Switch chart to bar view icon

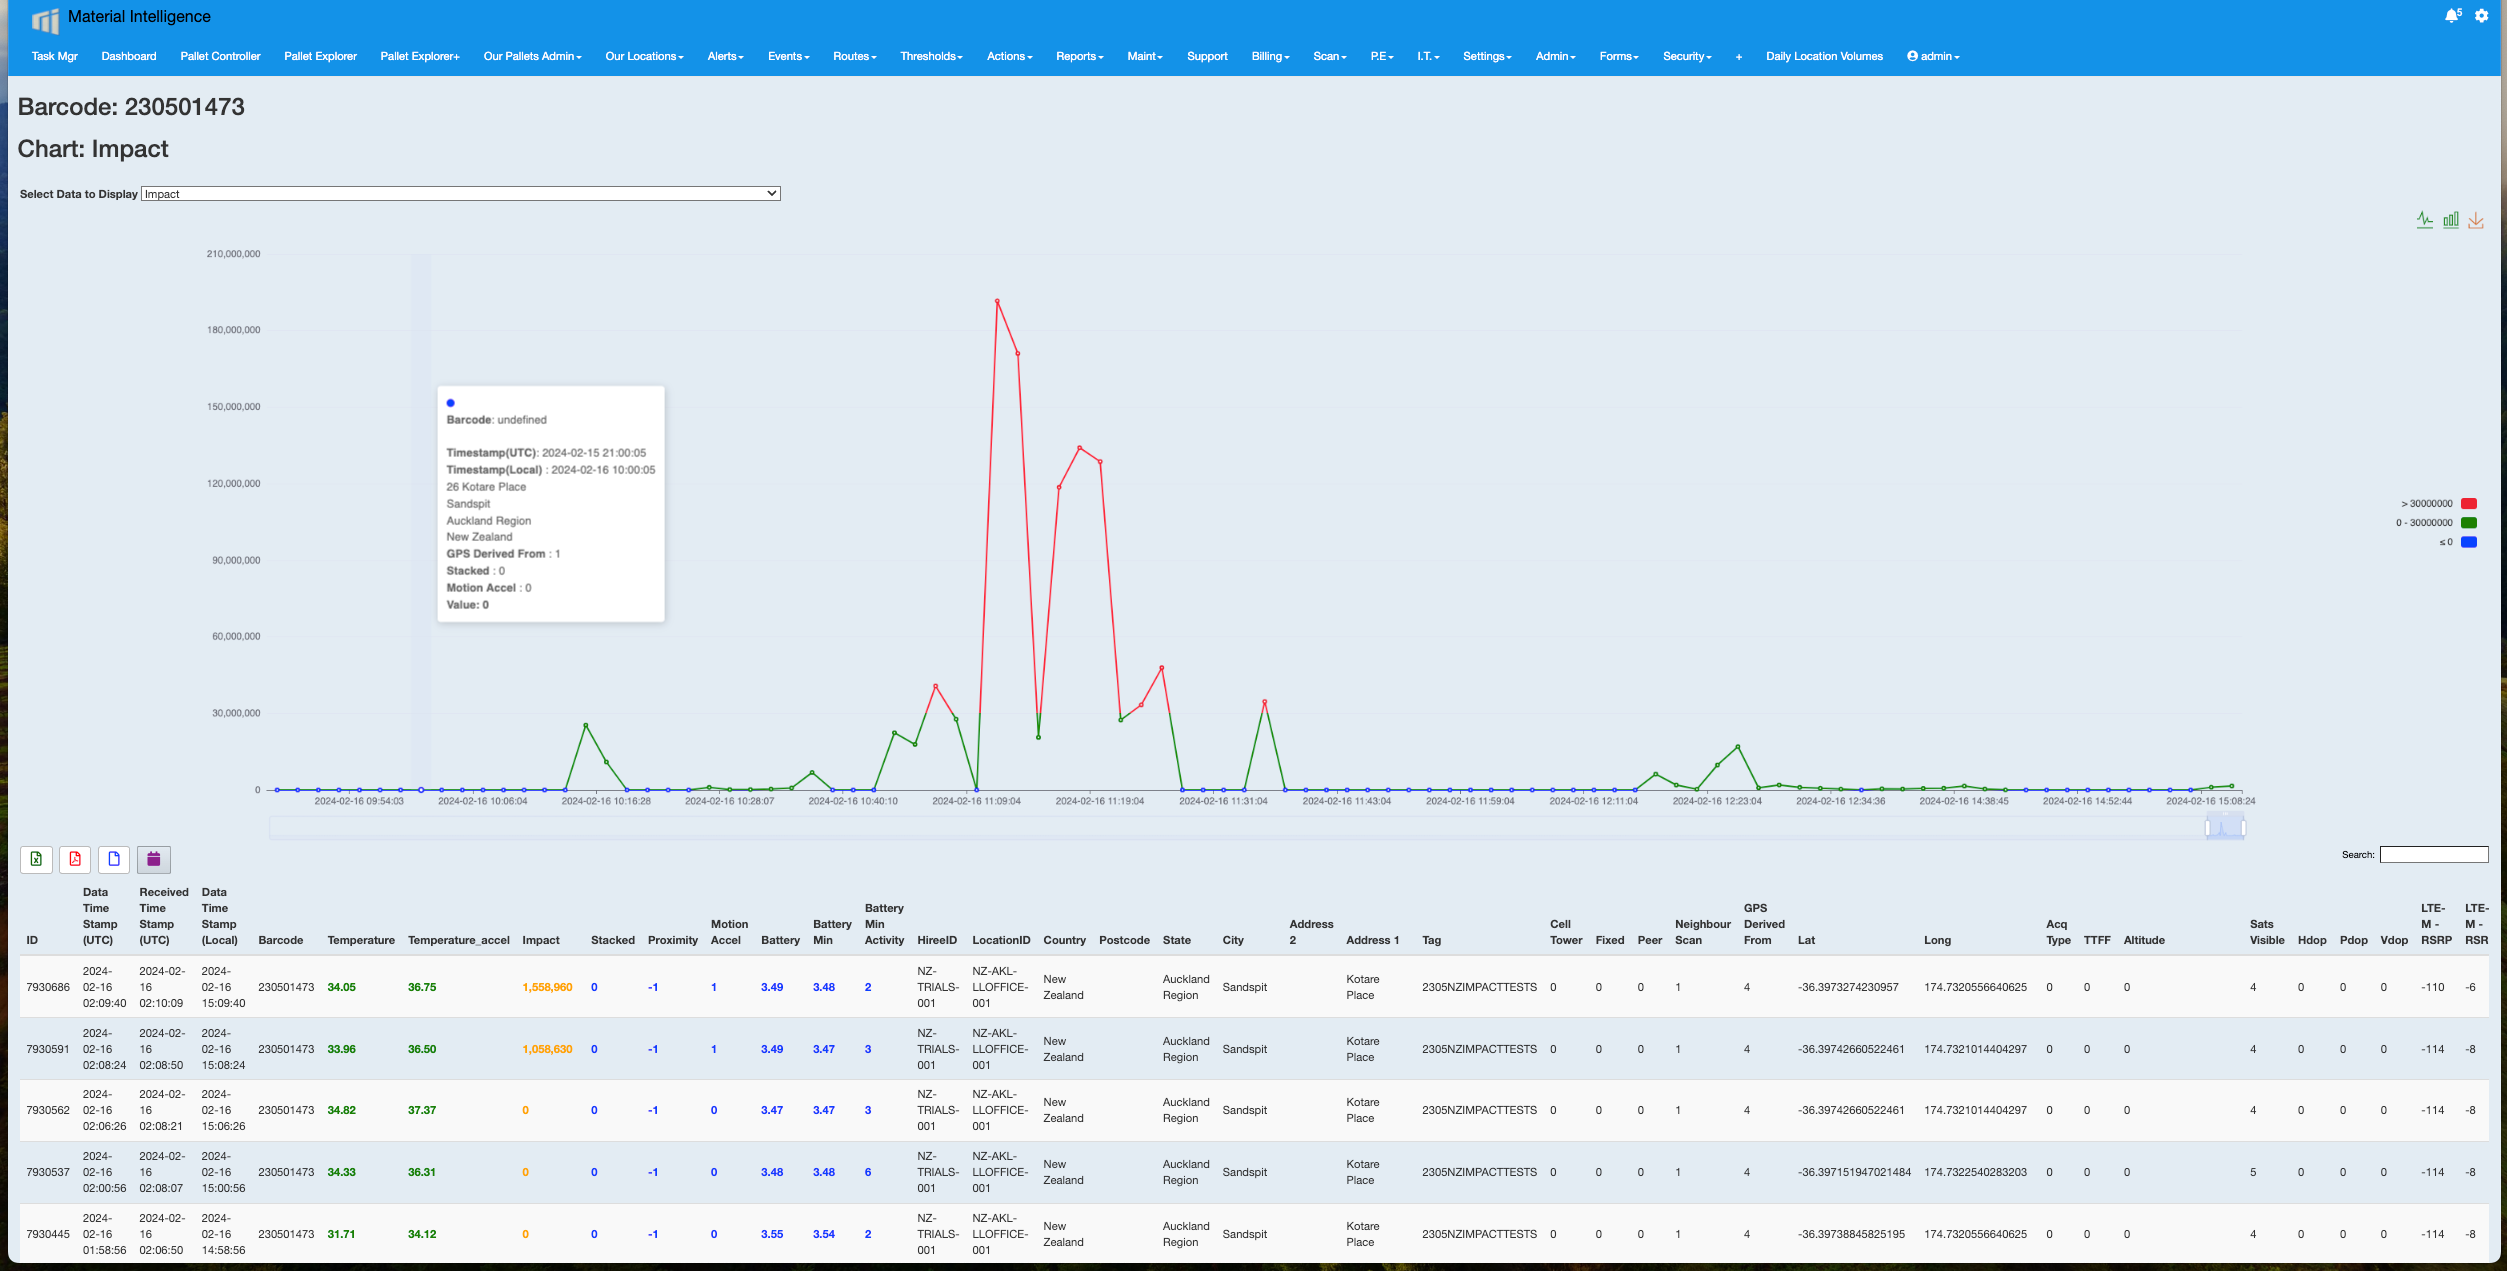(2450, 220)
